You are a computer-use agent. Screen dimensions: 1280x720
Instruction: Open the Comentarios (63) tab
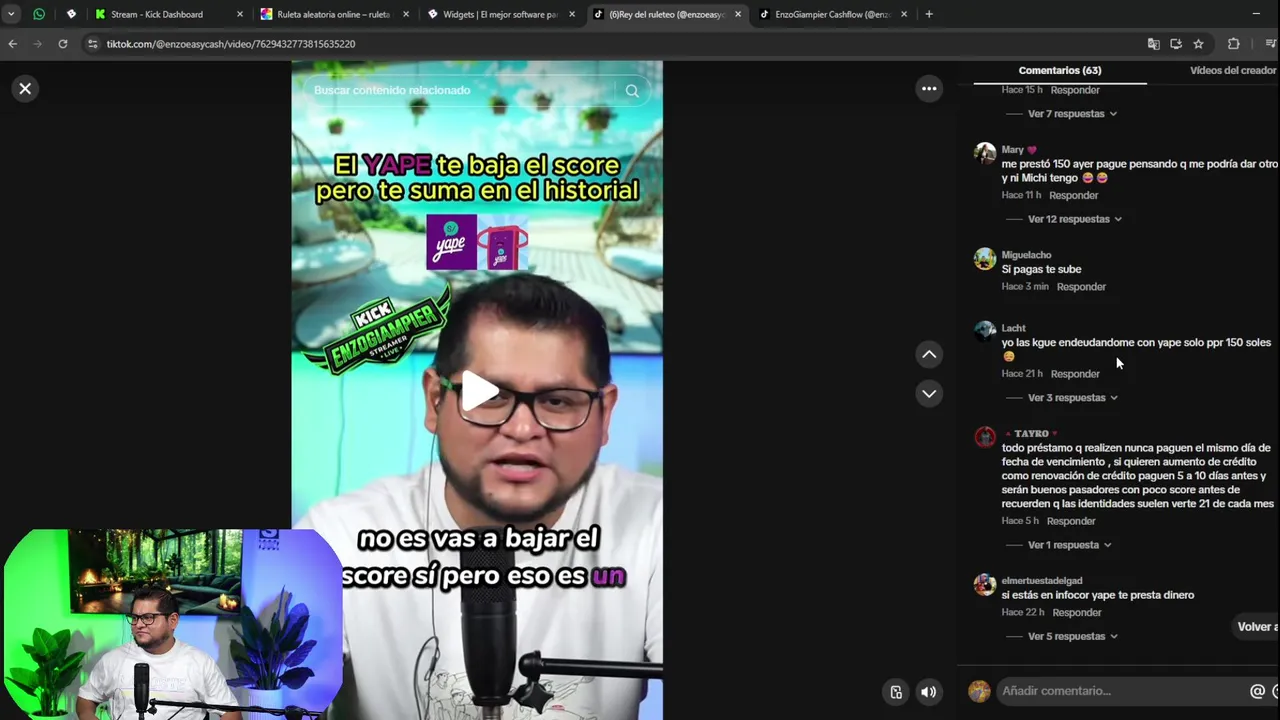1060,70
